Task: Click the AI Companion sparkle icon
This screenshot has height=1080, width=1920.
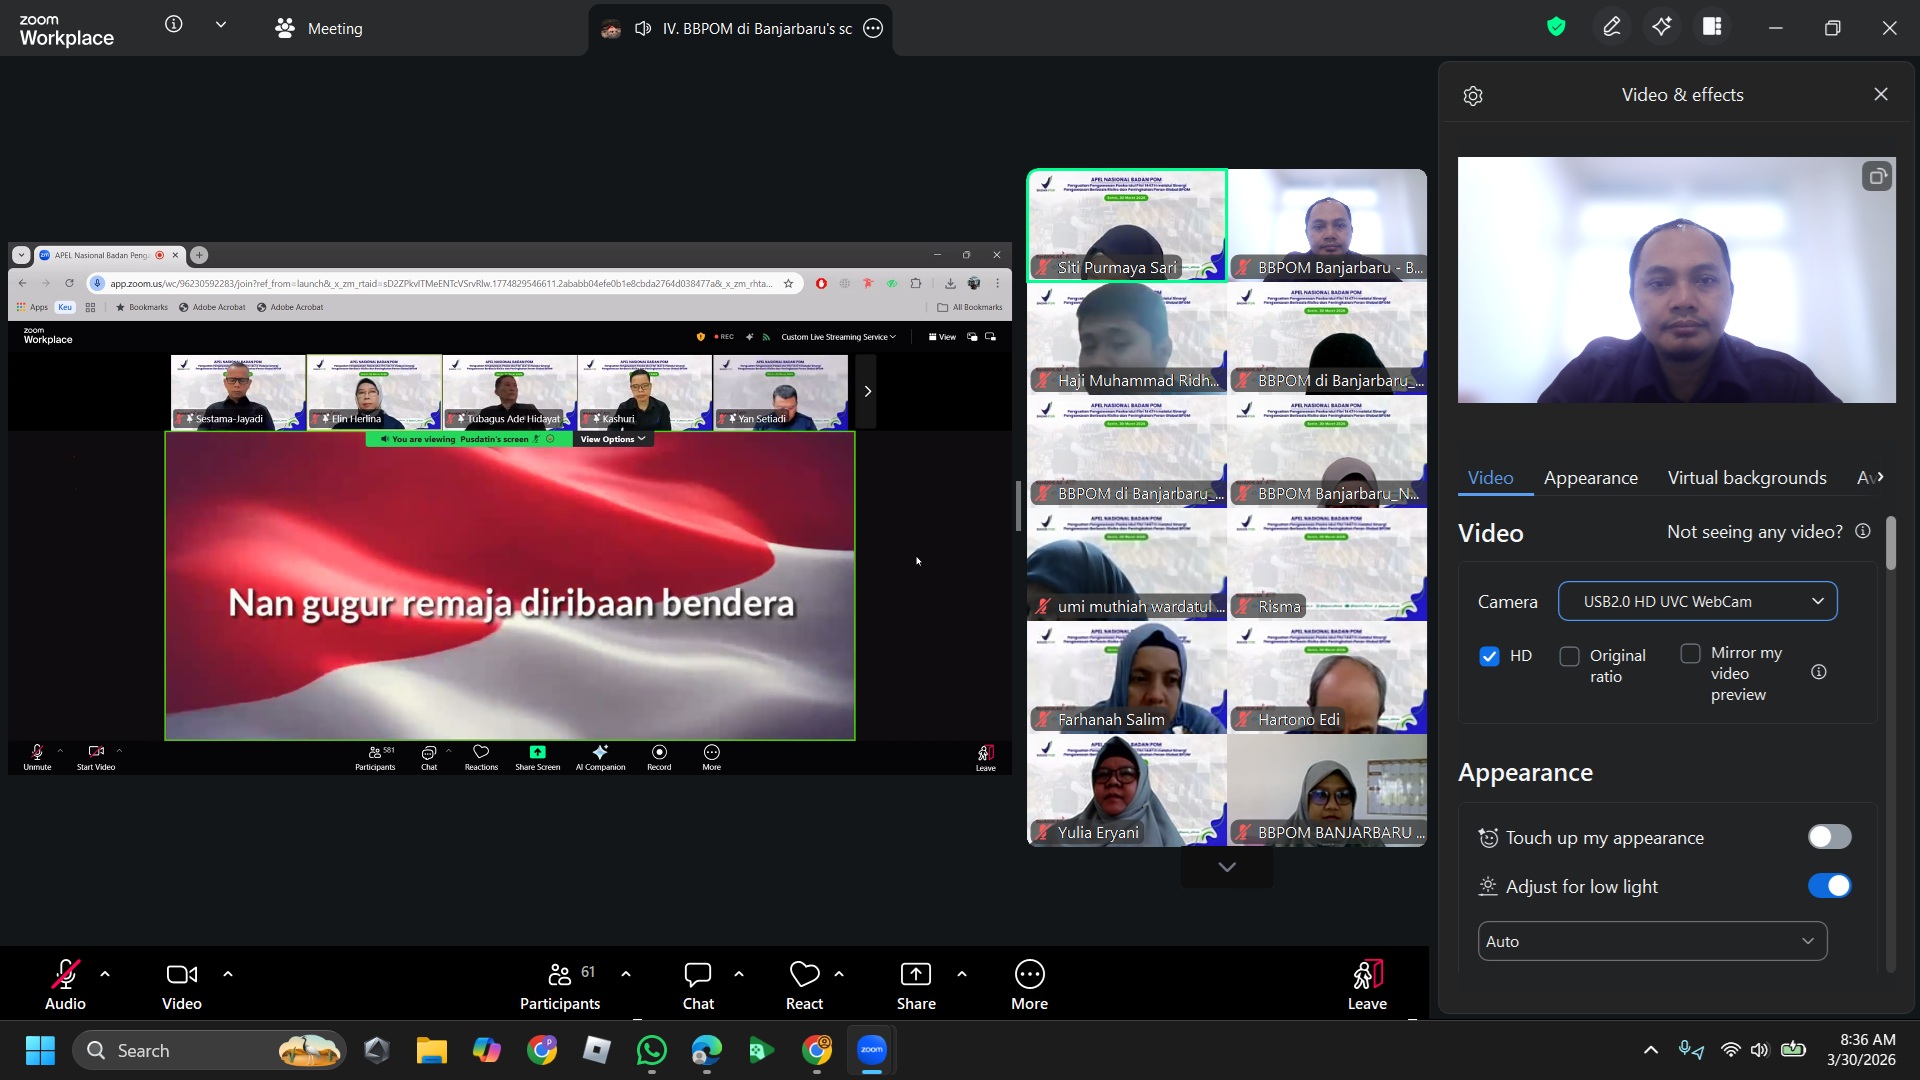Action: click(x=1662, y=28)
